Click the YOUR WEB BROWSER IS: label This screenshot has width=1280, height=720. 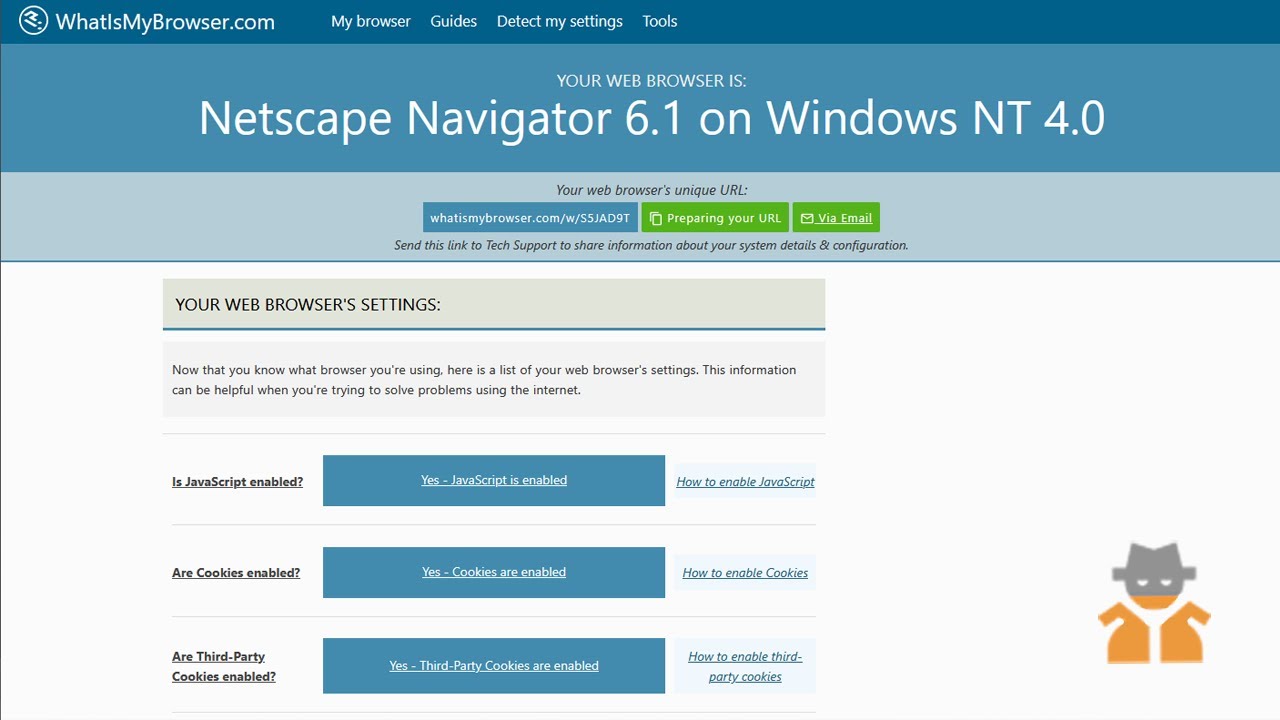[x=652, y=80]
